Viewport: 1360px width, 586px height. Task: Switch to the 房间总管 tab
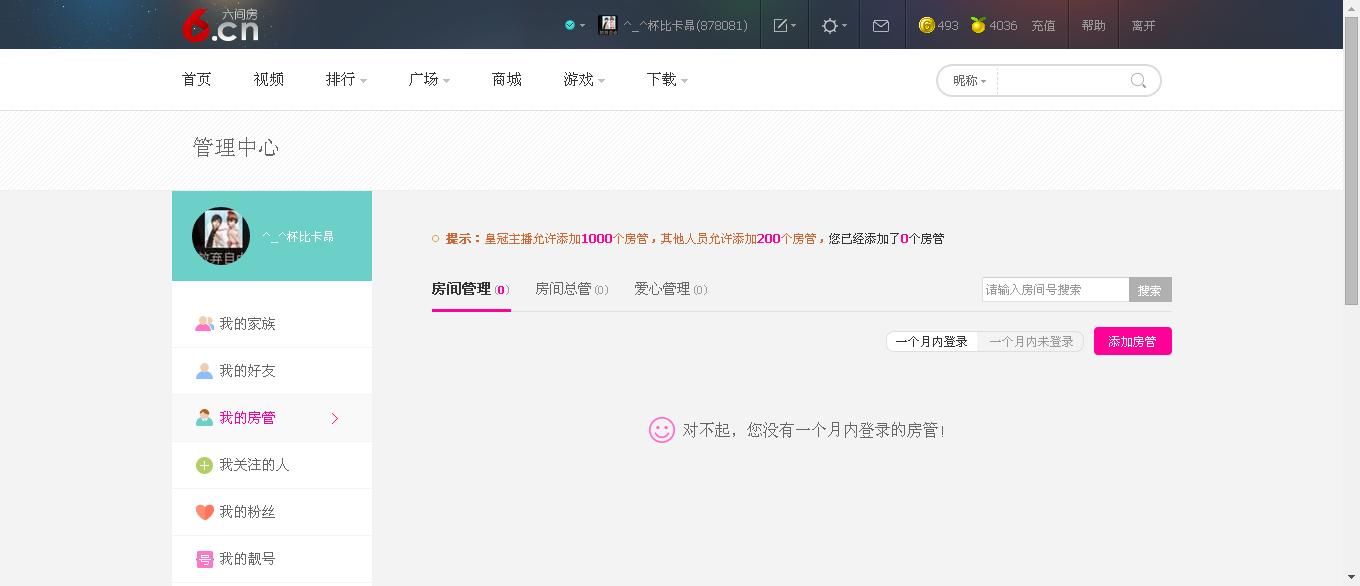tap(572, 289)
